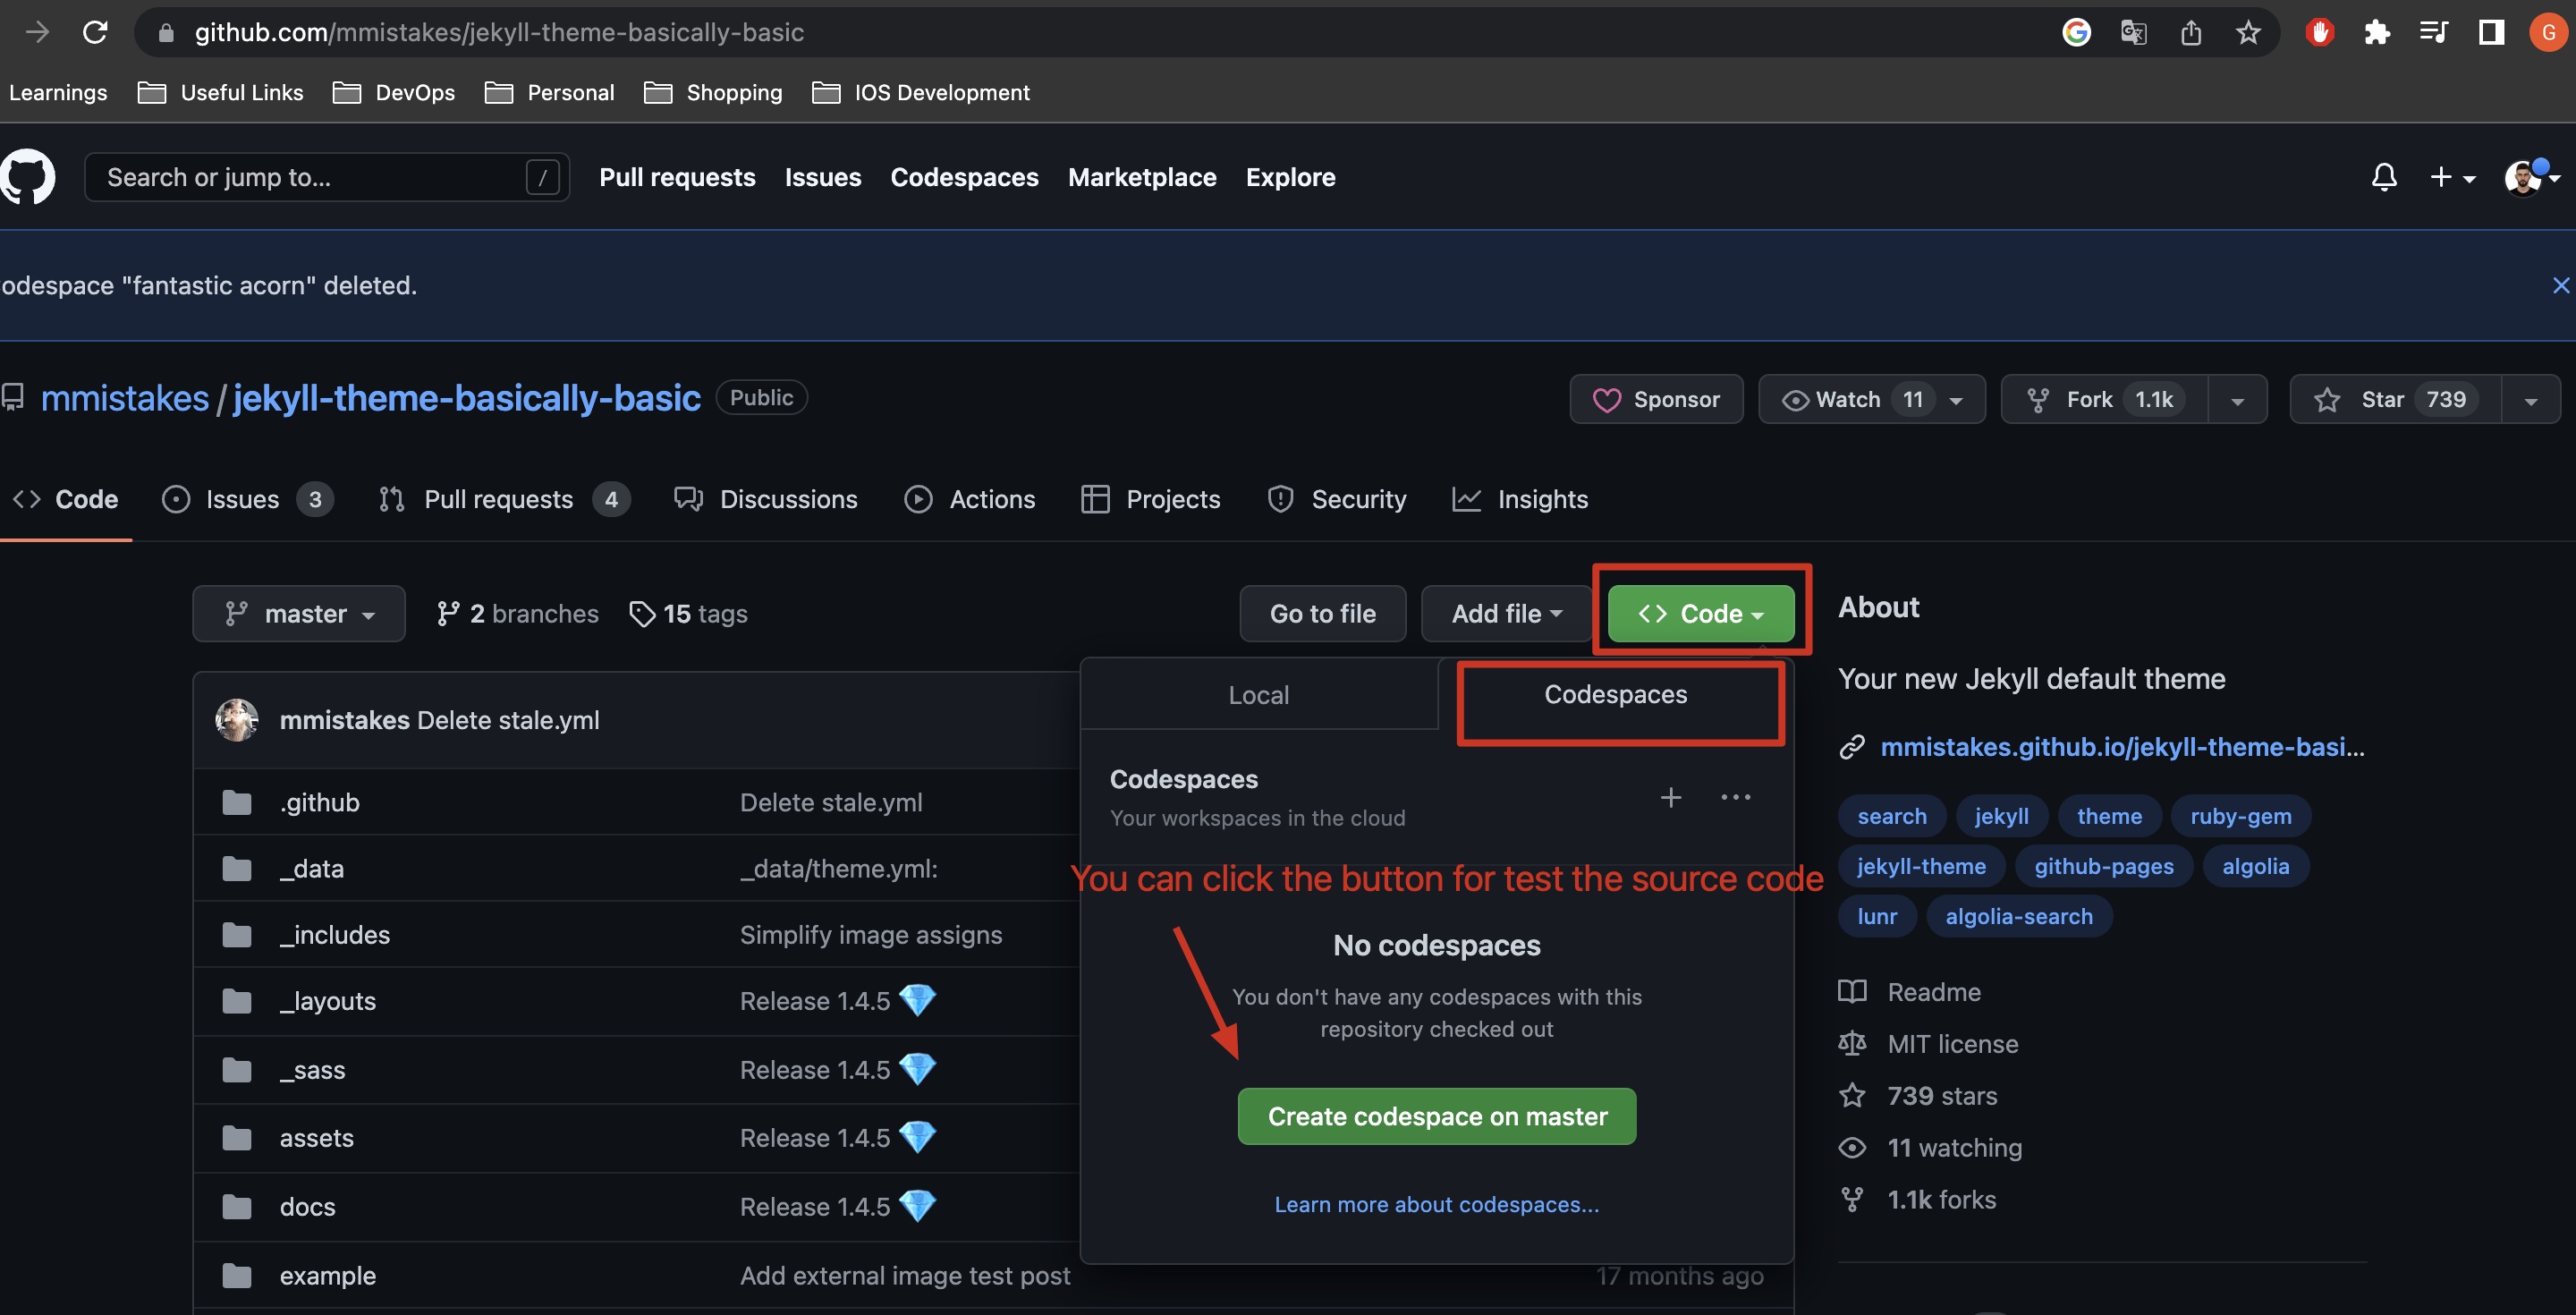2576x1315 pixels.
Task: Open the Issues repository tab
Action: click(x=246, y=499)
